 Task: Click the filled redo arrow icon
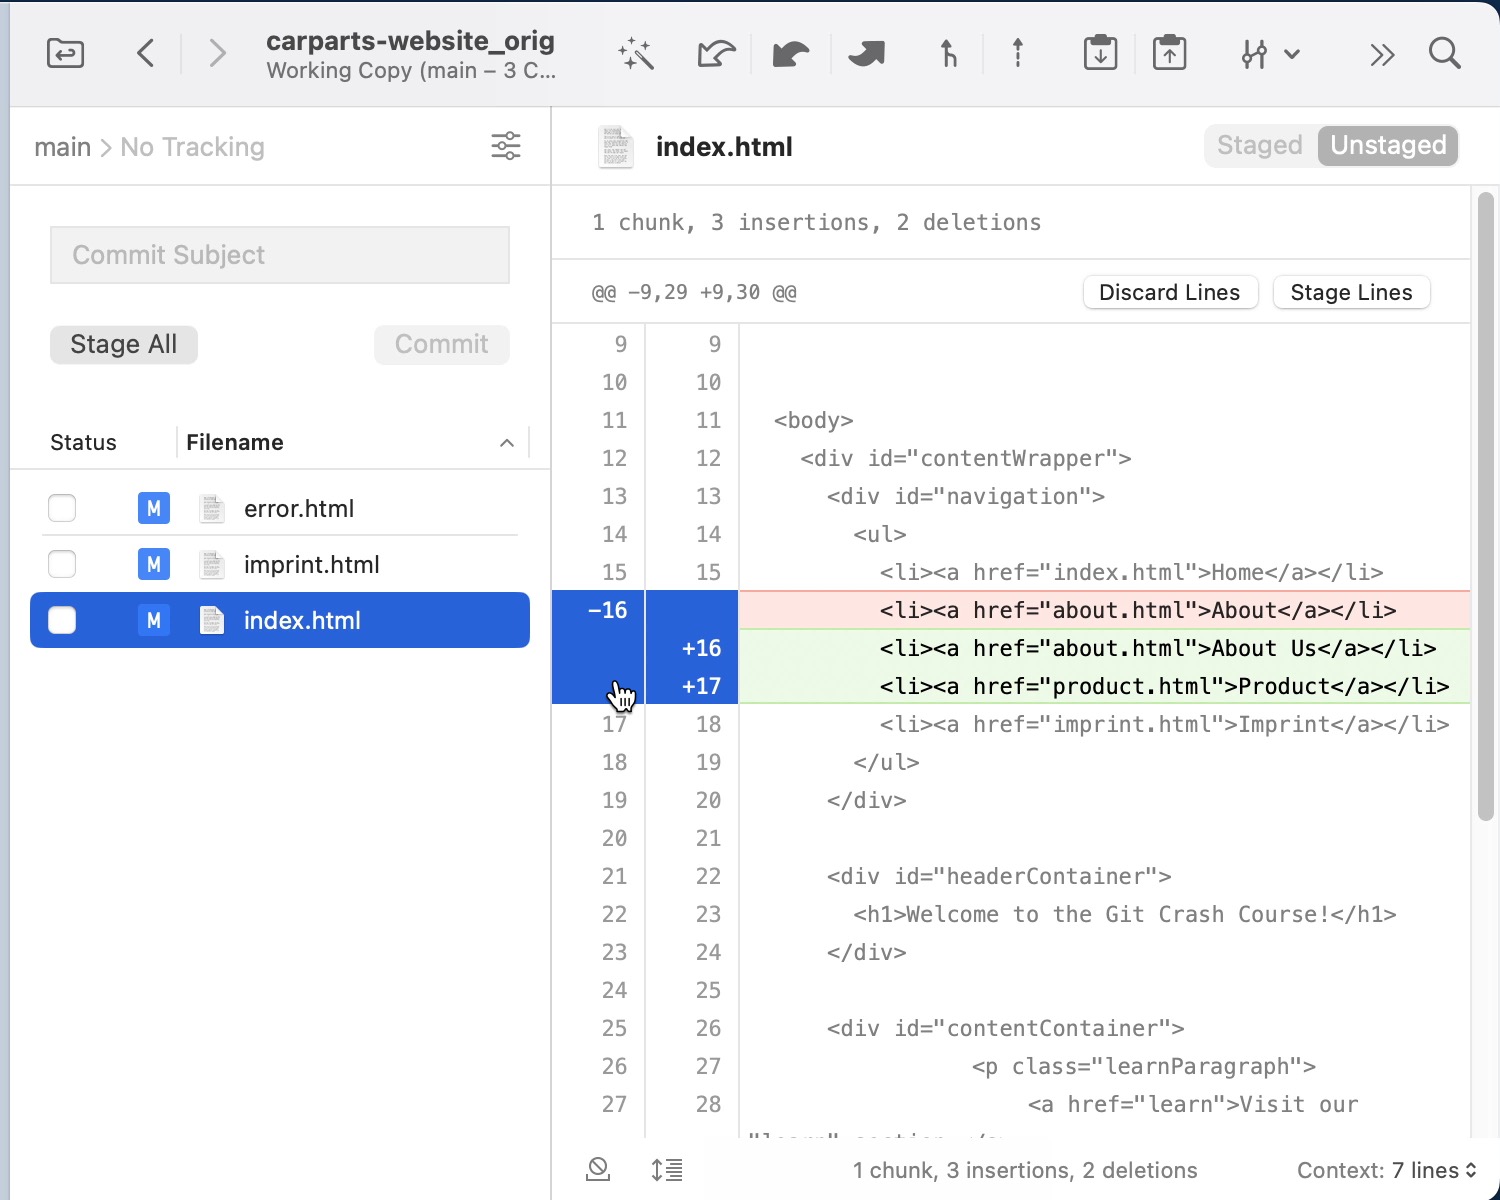pos(866,53)
